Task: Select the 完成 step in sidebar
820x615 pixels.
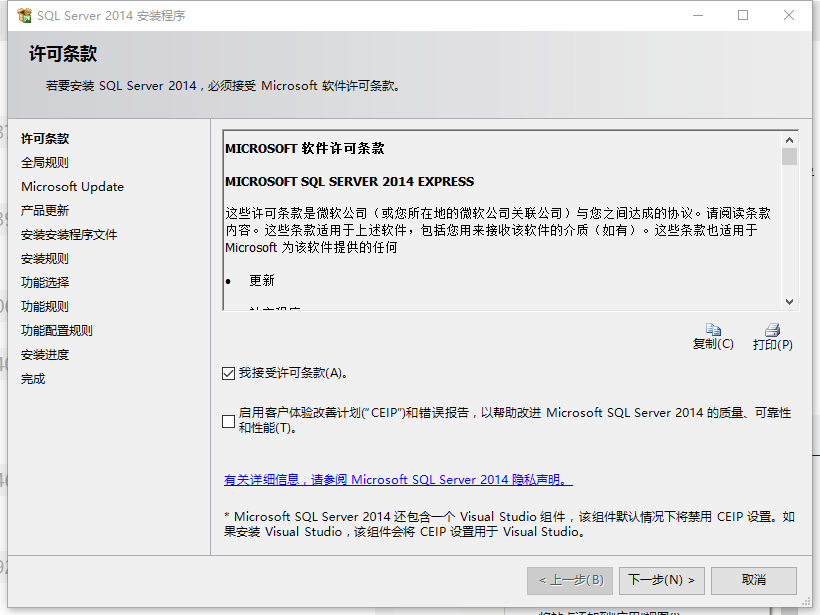Action: click(x=33, y=379)
